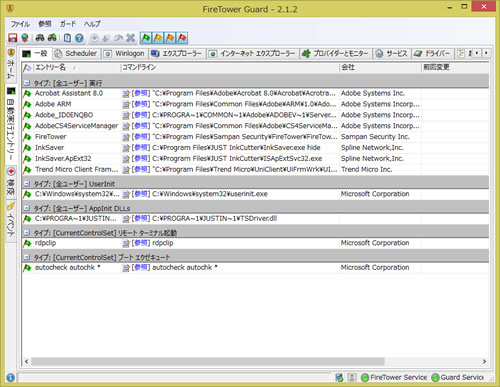
Task: Open the ガード menu
Action: 68,24
